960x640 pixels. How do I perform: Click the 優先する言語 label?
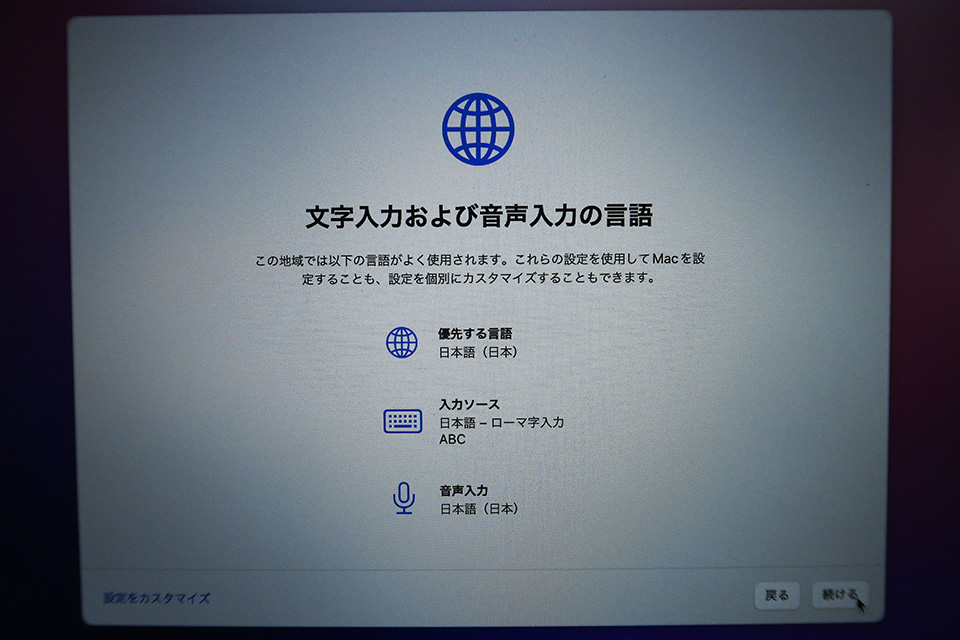coord(475,334)
